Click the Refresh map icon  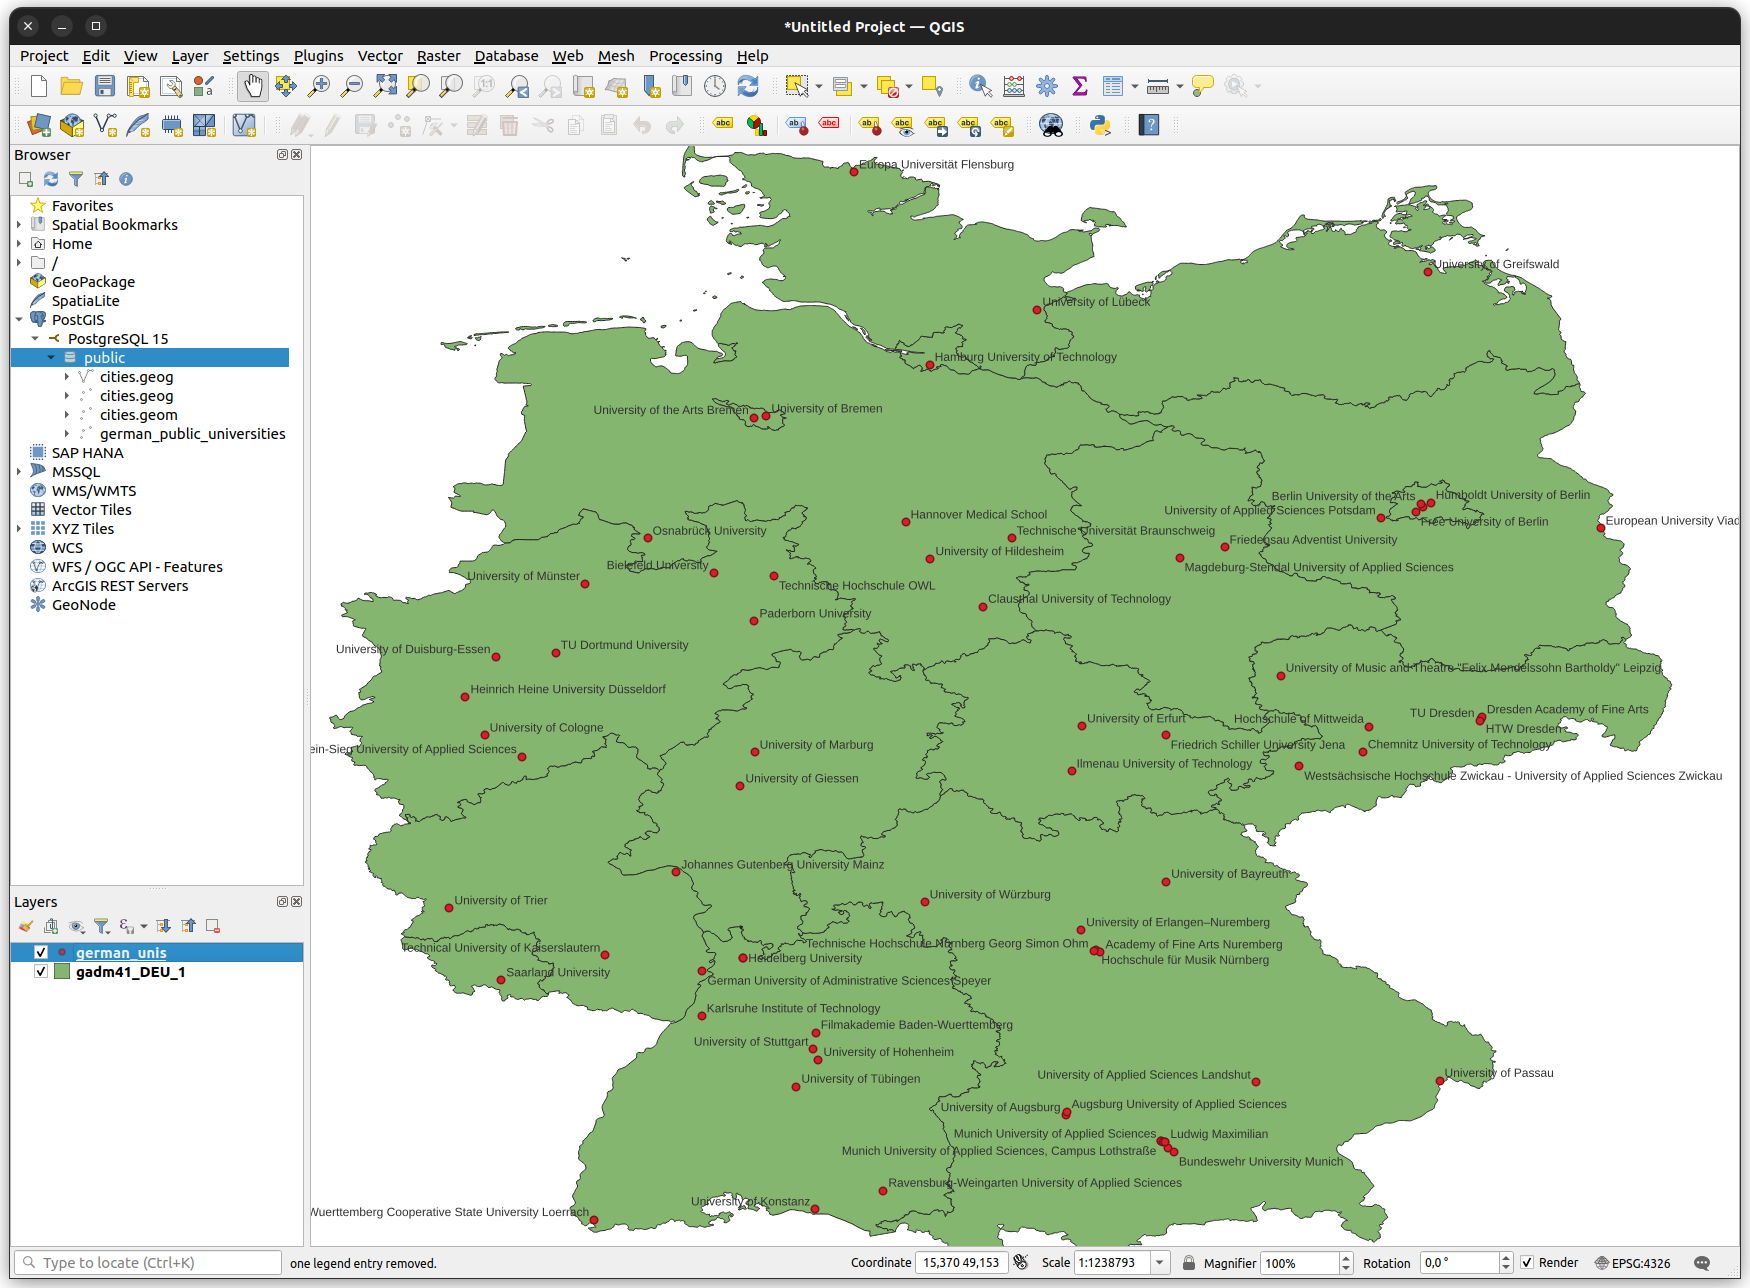tap(748, 87)
